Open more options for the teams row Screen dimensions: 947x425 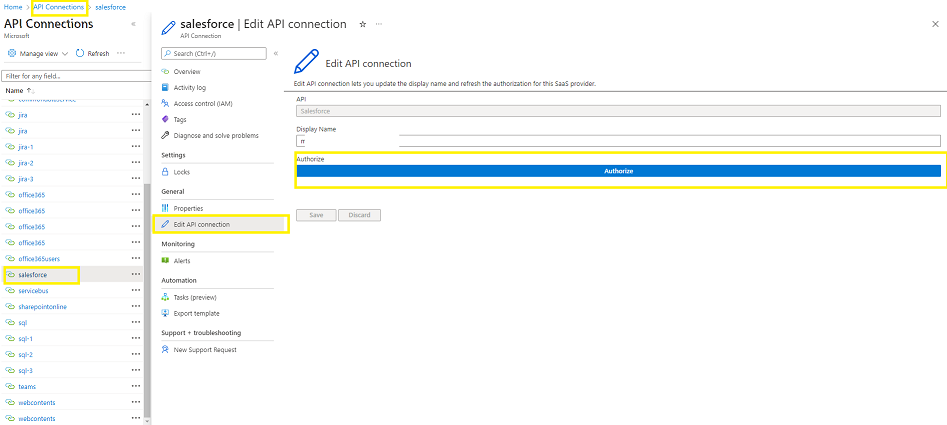[x=135, y=386]
